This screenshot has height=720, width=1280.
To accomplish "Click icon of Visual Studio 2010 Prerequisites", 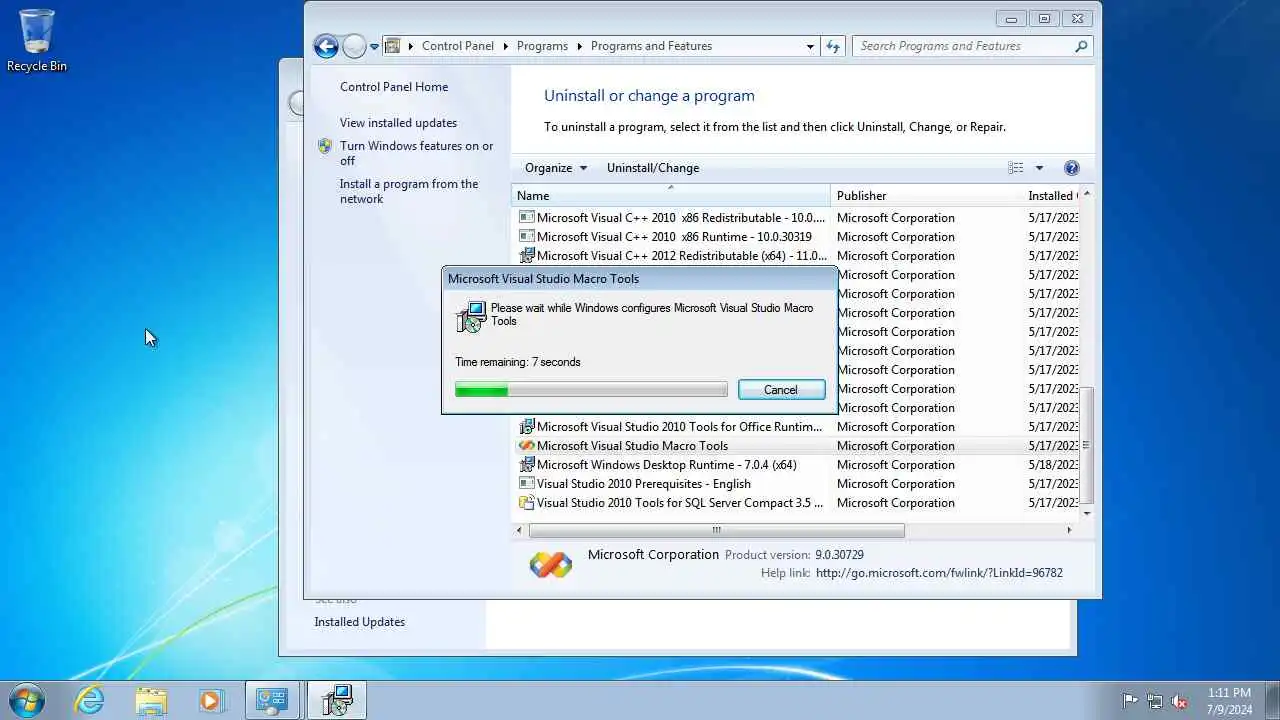I will coord(526,484).
